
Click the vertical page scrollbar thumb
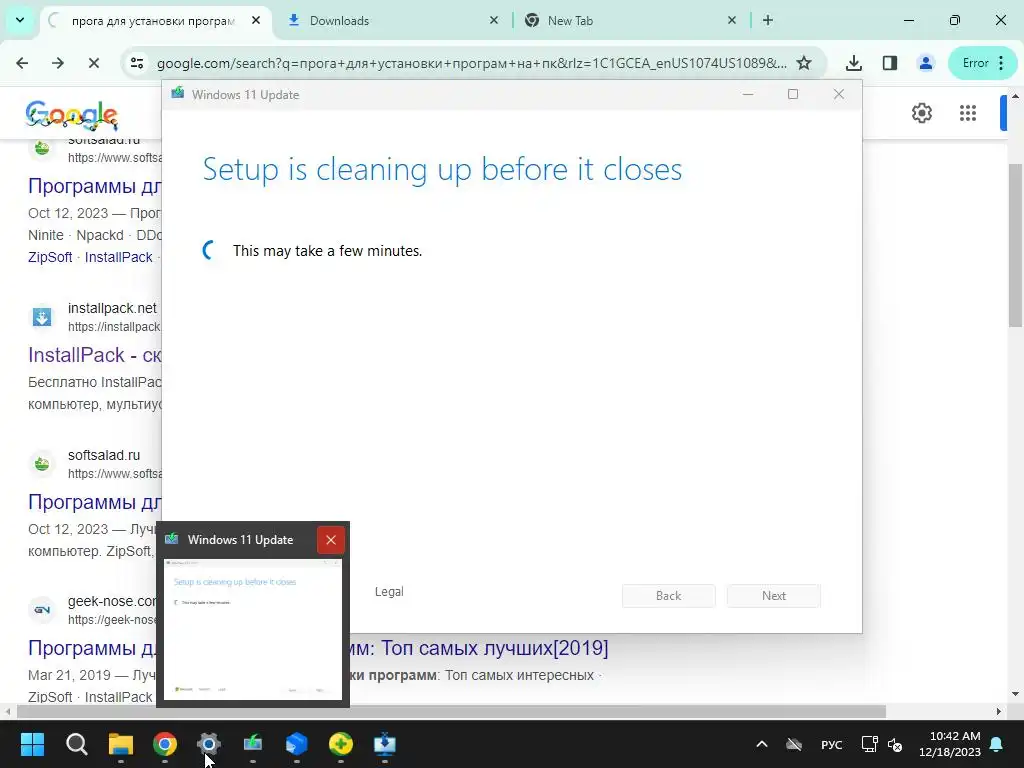1015,246
